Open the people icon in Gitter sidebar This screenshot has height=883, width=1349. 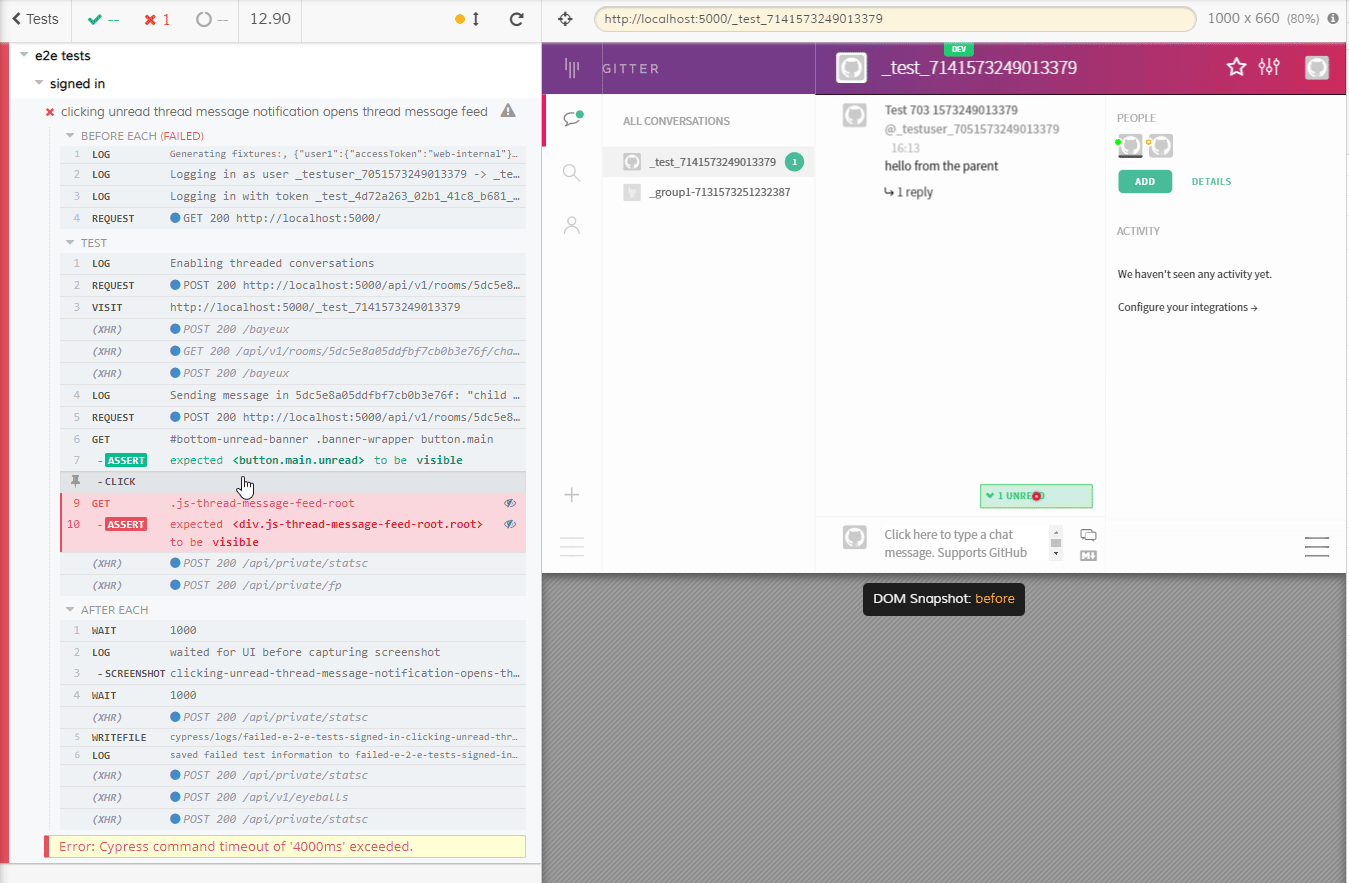click(x=572, y=226)
